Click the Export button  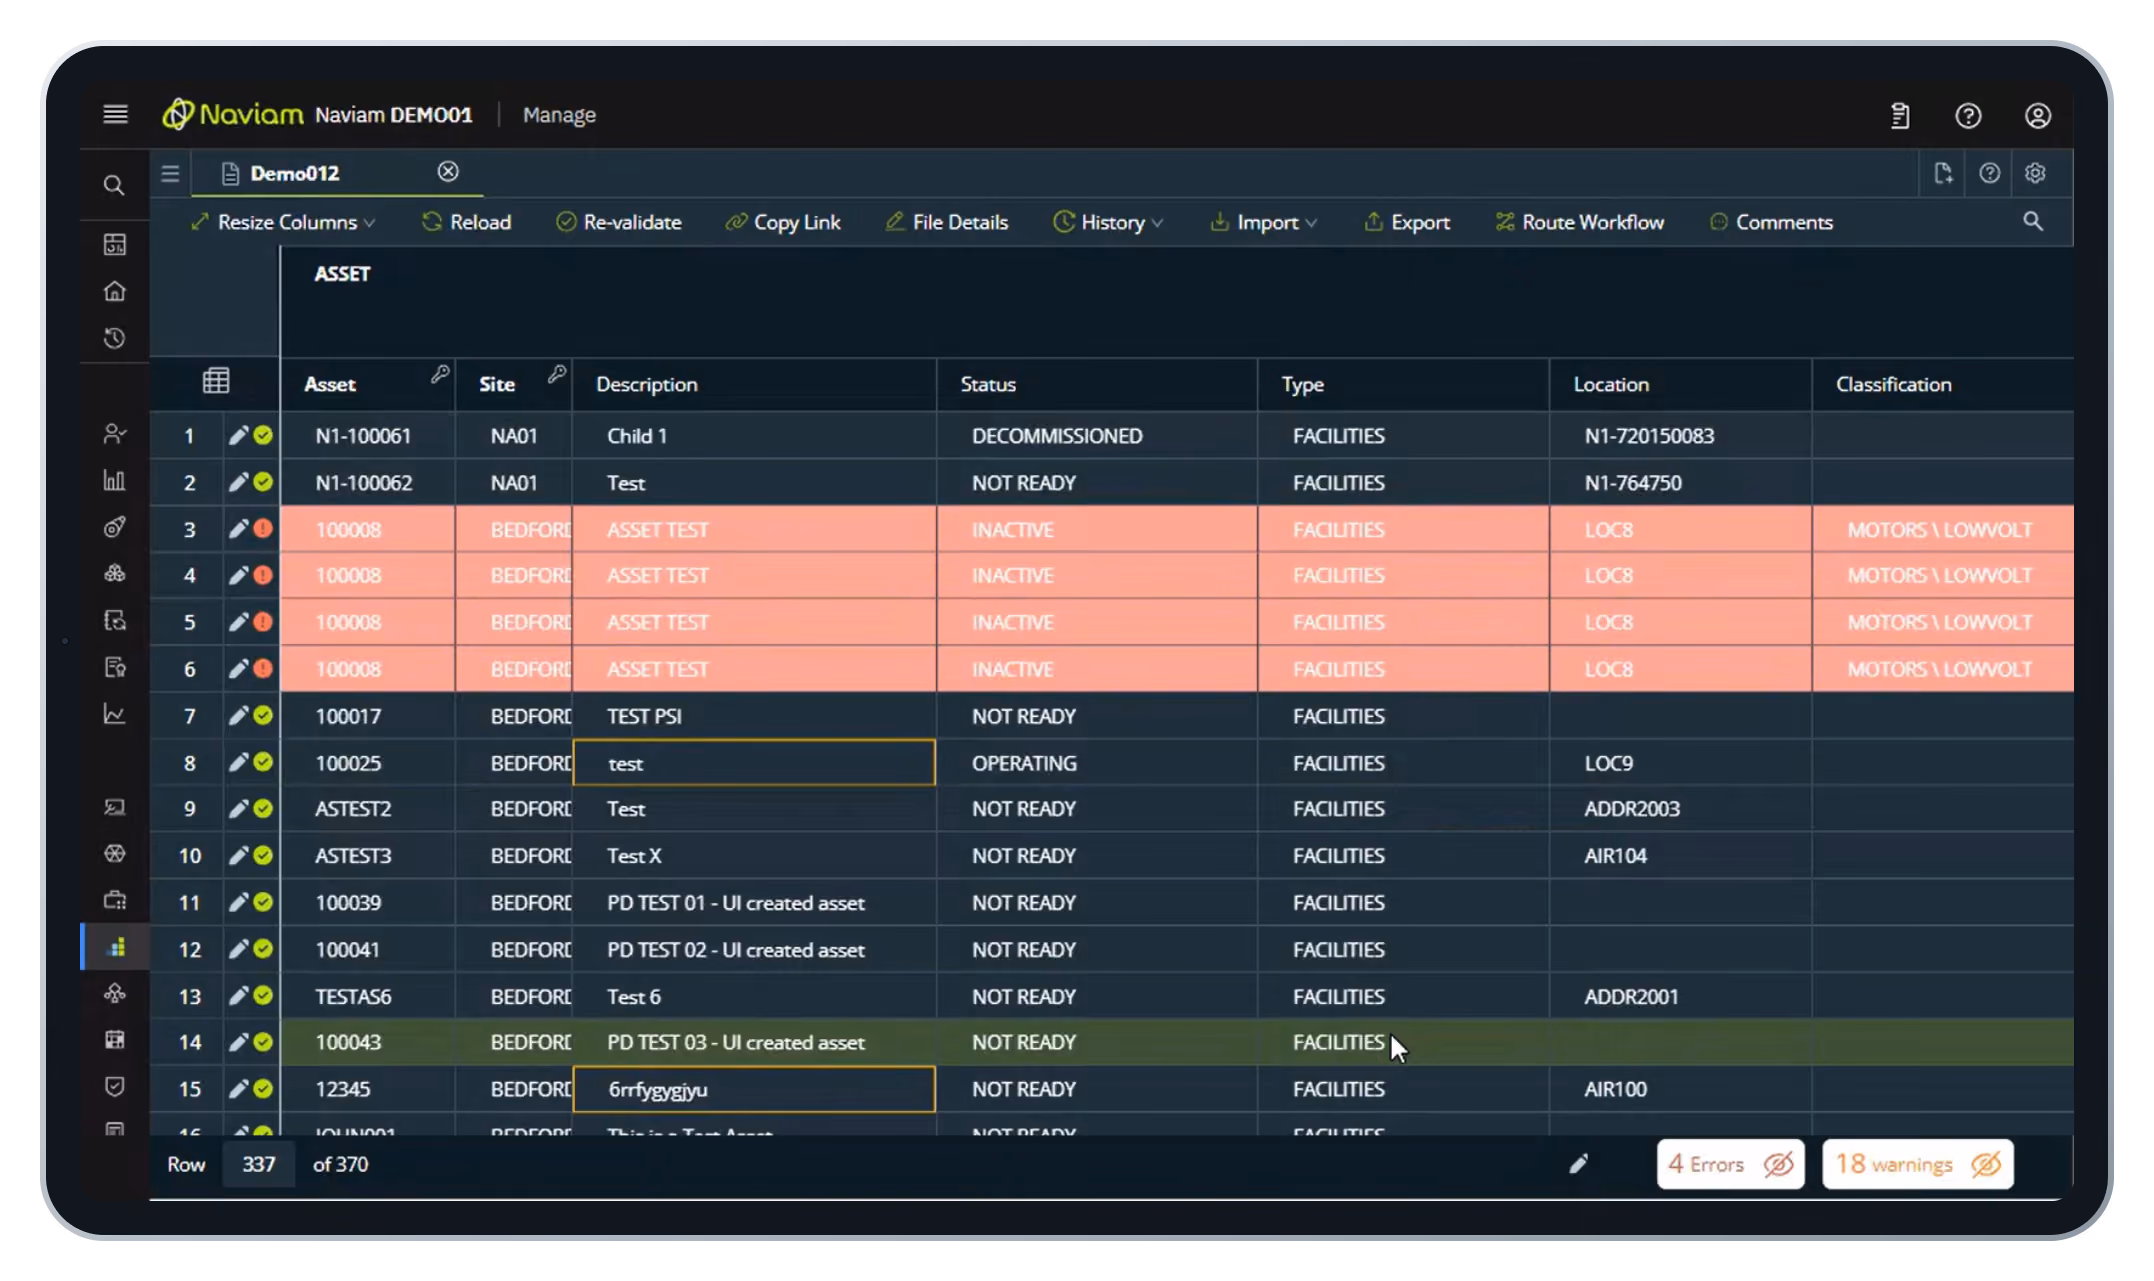point(1407,222)
